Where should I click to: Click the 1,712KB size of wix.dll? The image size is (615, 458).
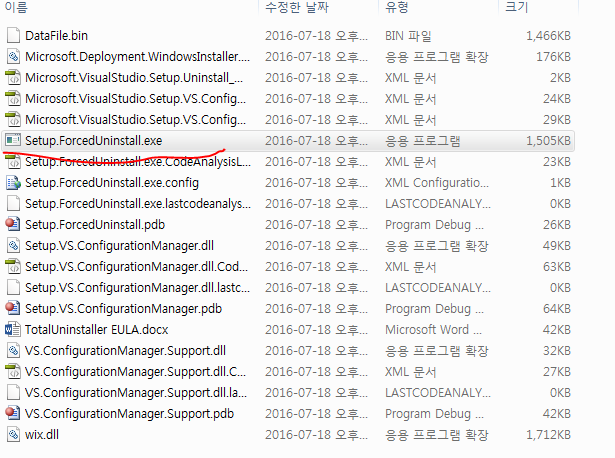[x=548, y=434]
